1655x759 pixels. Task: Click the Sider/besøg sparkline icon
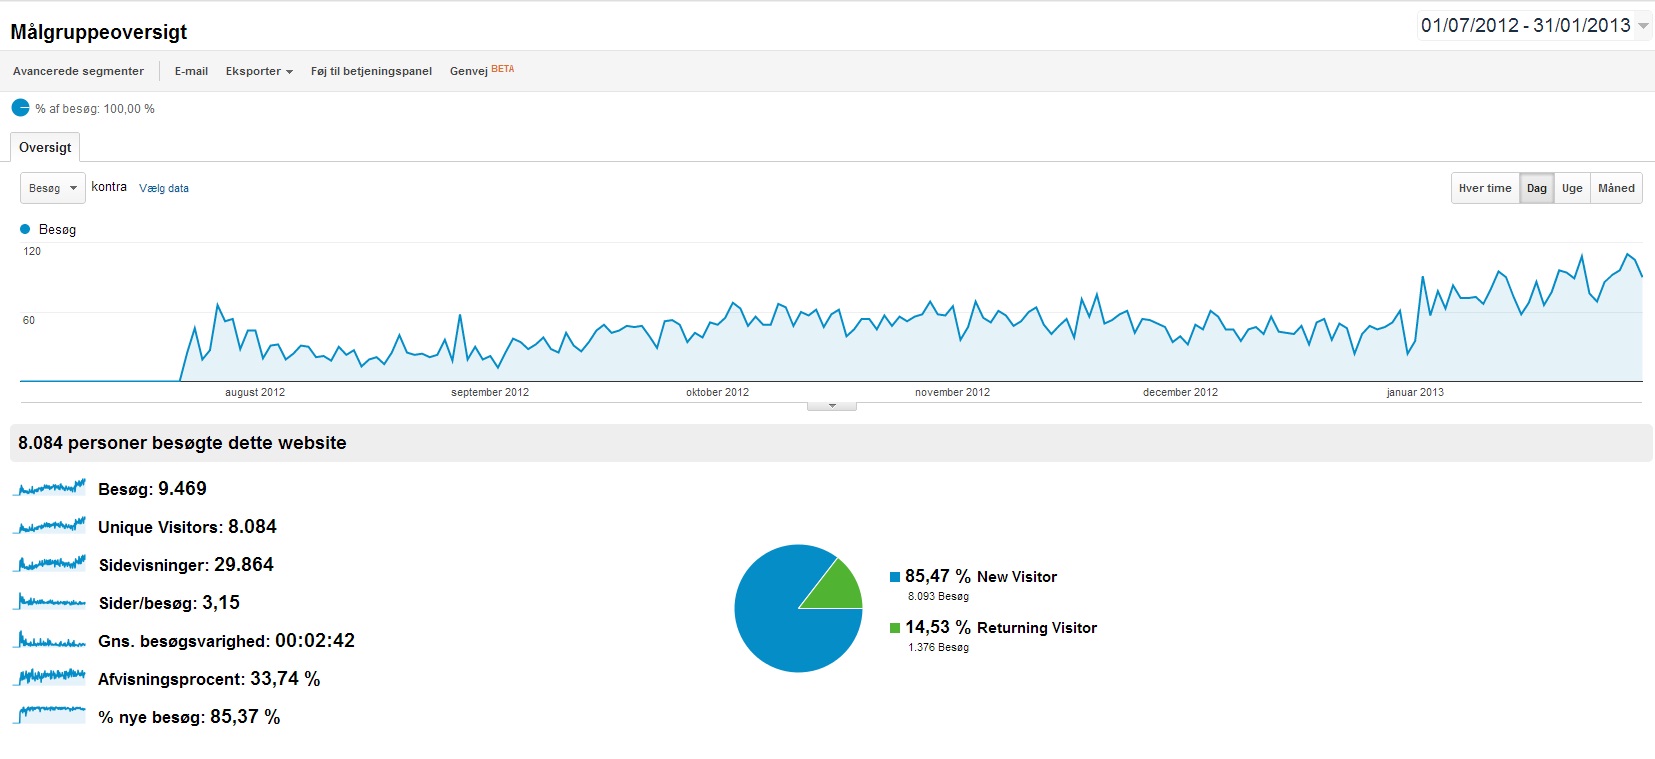(x=51, y=602)
